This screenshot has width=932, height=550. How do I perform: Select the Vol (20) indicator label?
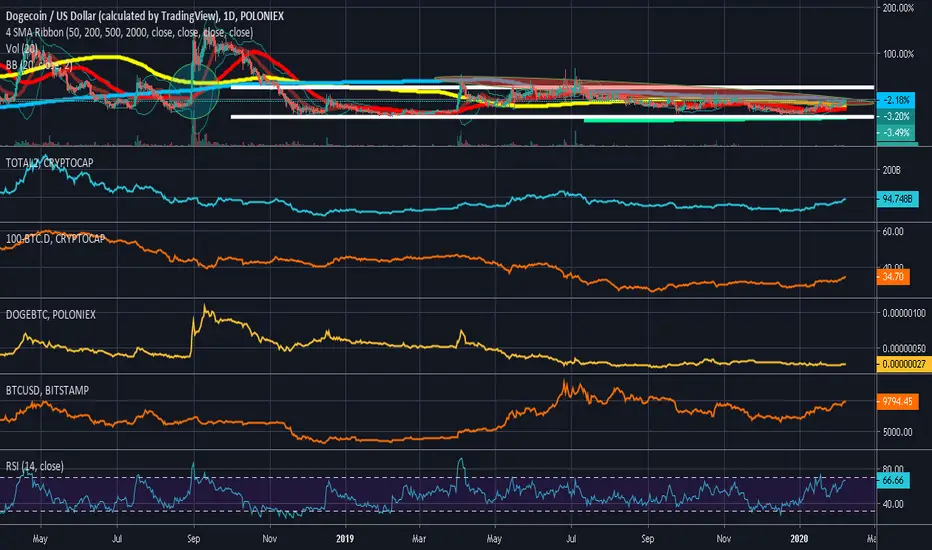[21, 48]
